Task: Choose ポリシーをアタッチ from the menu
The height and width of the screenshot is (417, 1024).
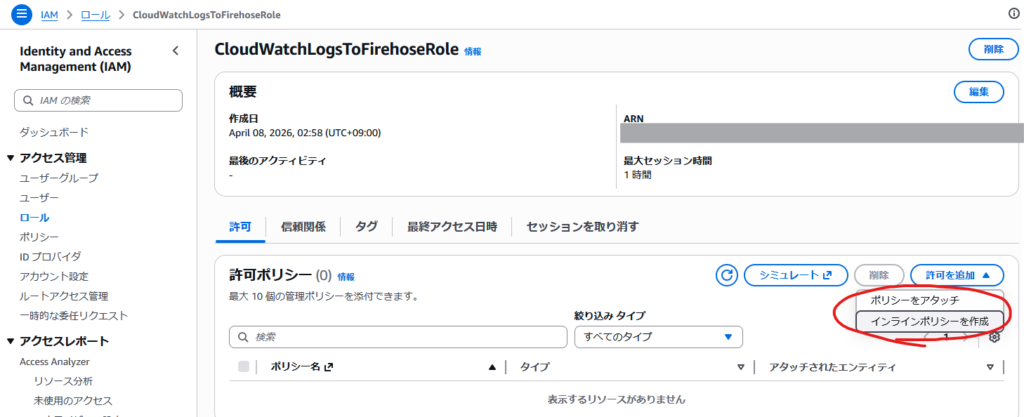Action: [915, 300]
